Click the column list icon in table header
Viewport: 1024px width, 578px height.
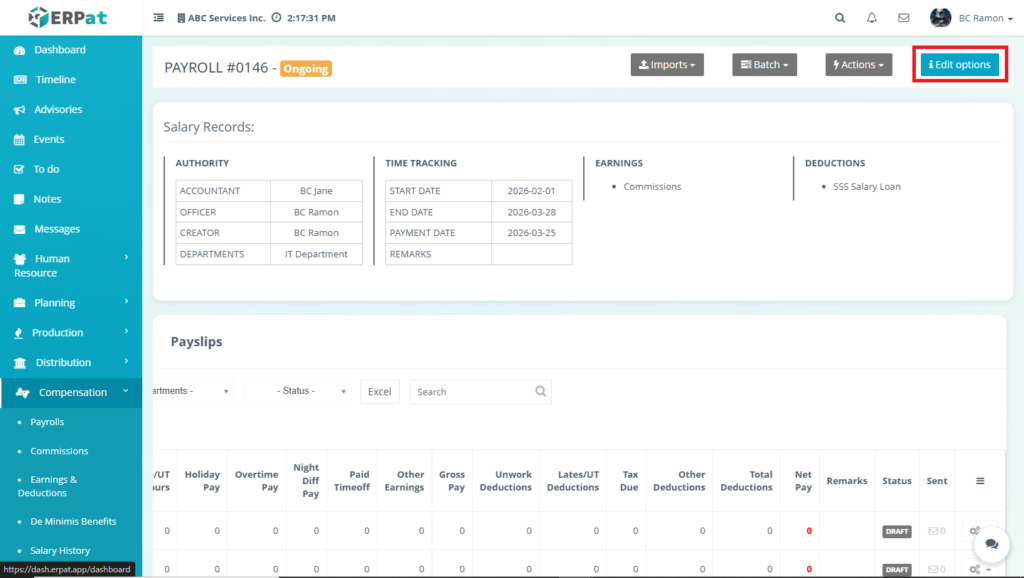pos(980,481)
